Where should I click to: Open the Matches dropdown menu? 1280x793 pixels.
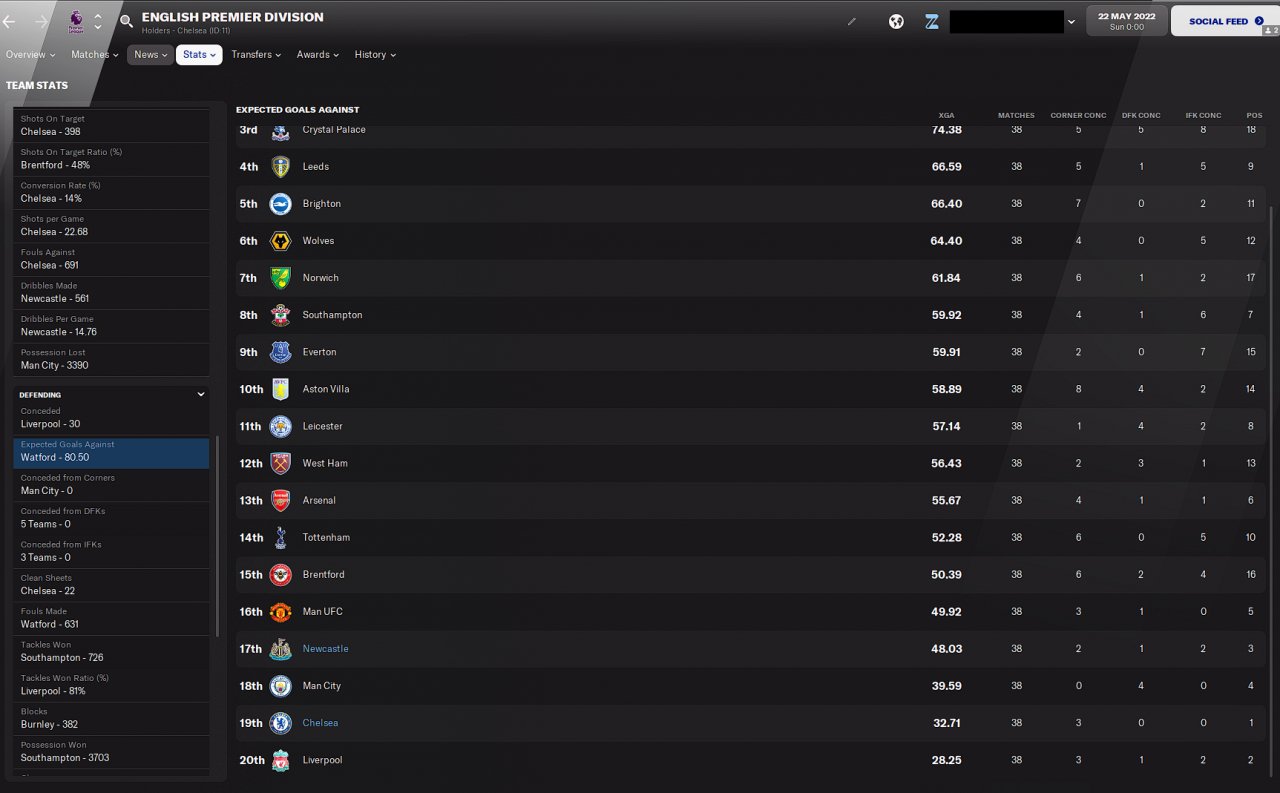coord(94,55)
